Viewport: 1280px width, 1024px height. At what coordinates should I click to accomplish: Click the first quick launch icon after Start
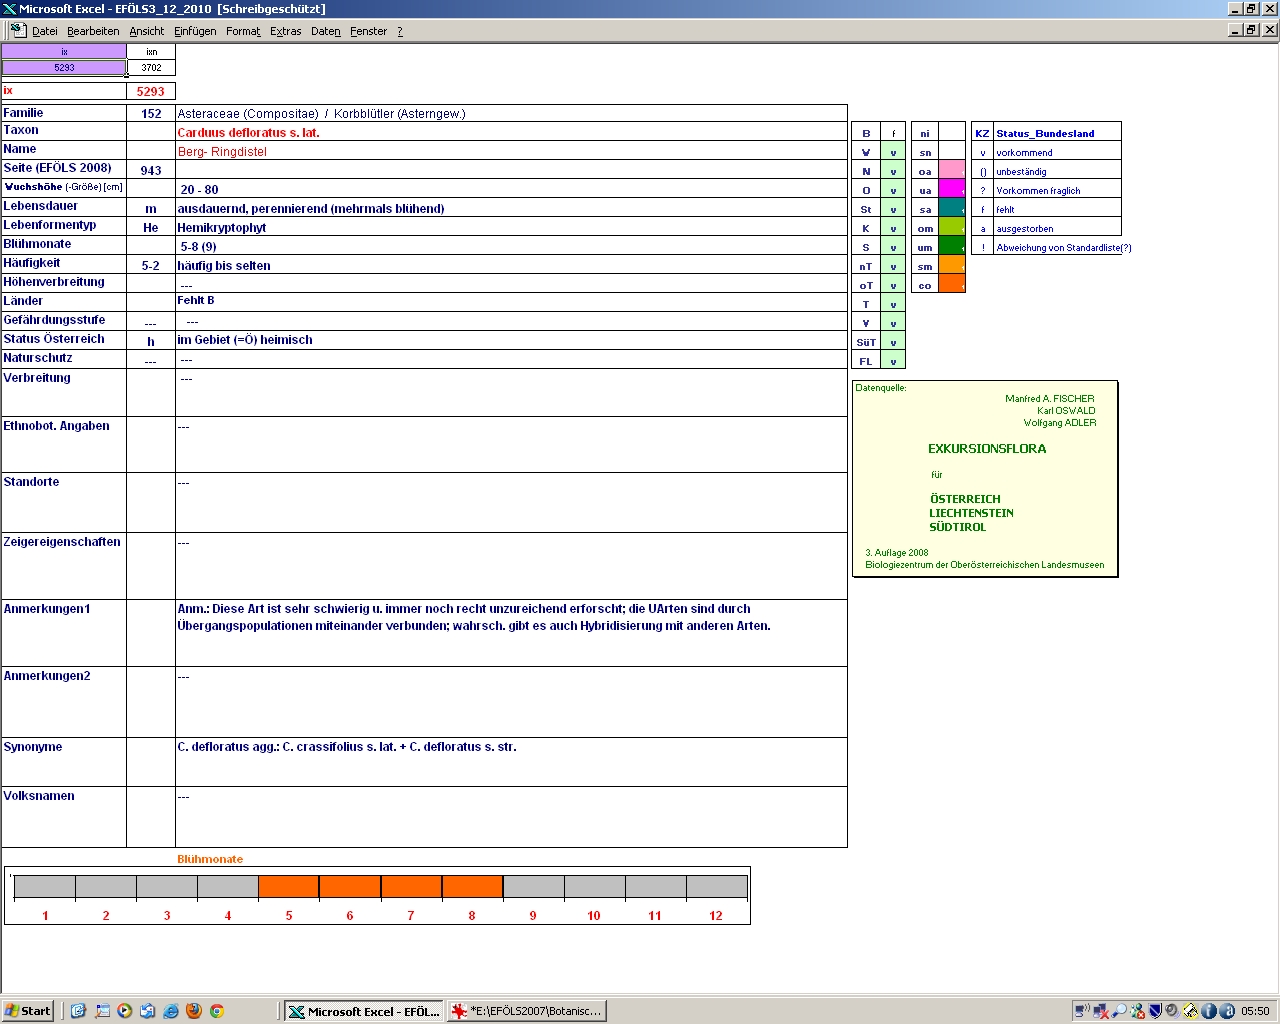[x=79, y=1011]
